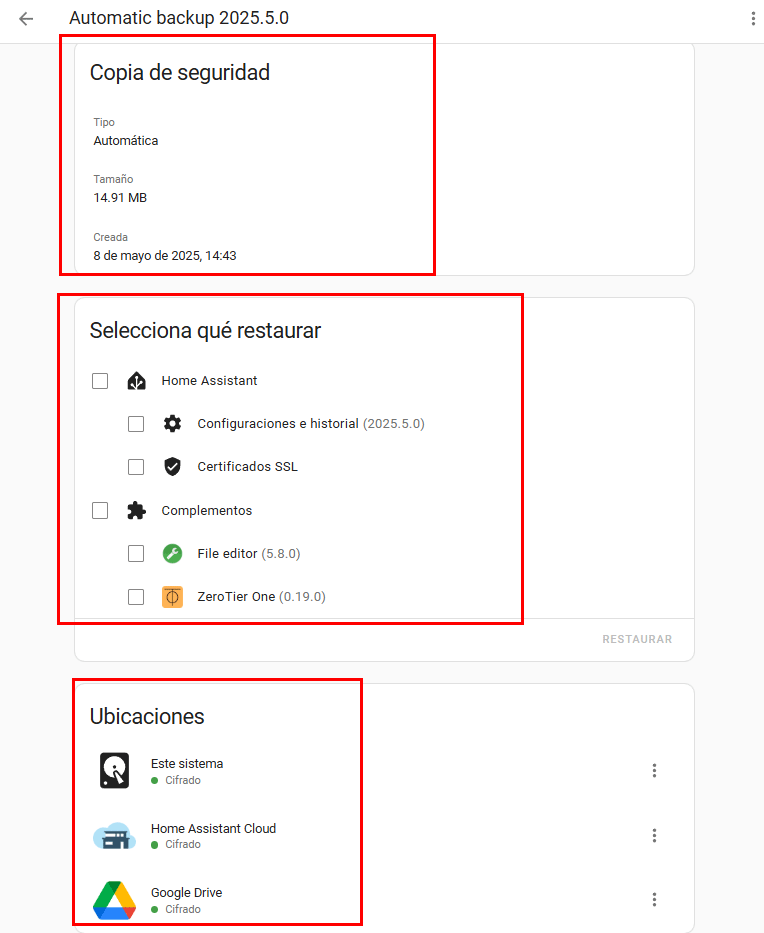Tick the Certificados SSL checkbox

click(136, 467)
